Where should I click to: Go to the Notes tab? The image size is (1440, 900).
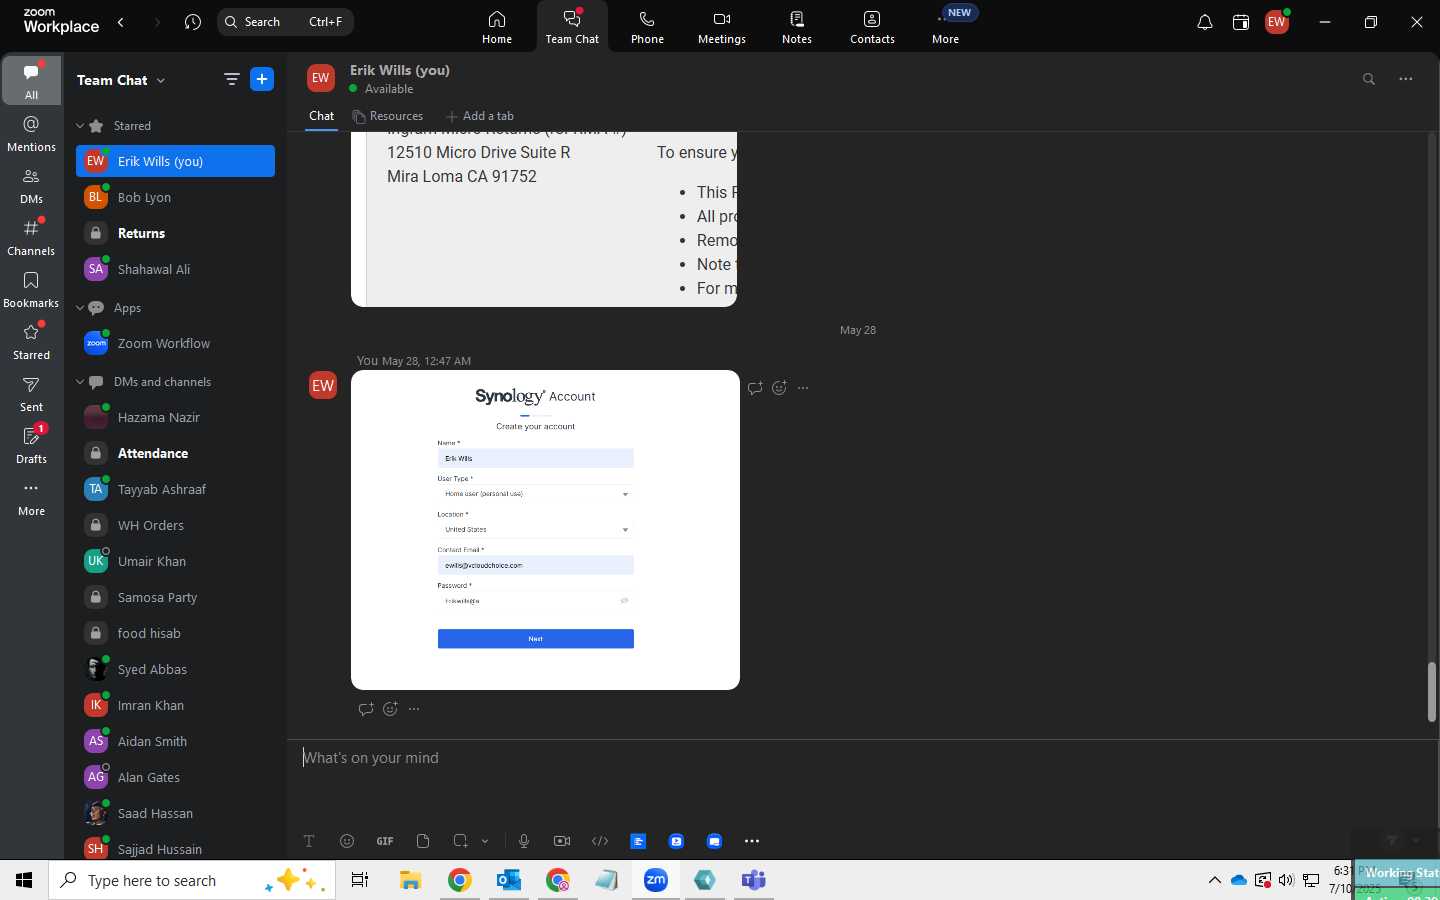coord(797,27)
